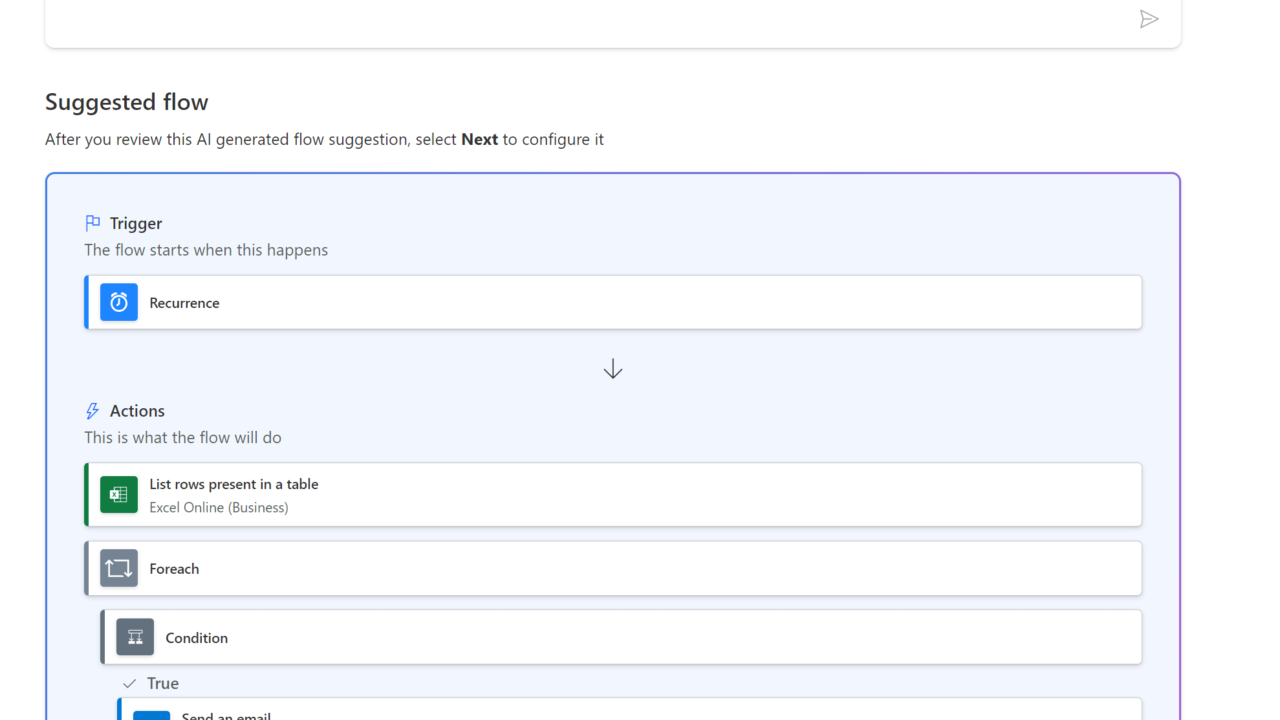1280x720 pixels.
Task: Open the List rows present in a table action
Action: pos(640,494)
